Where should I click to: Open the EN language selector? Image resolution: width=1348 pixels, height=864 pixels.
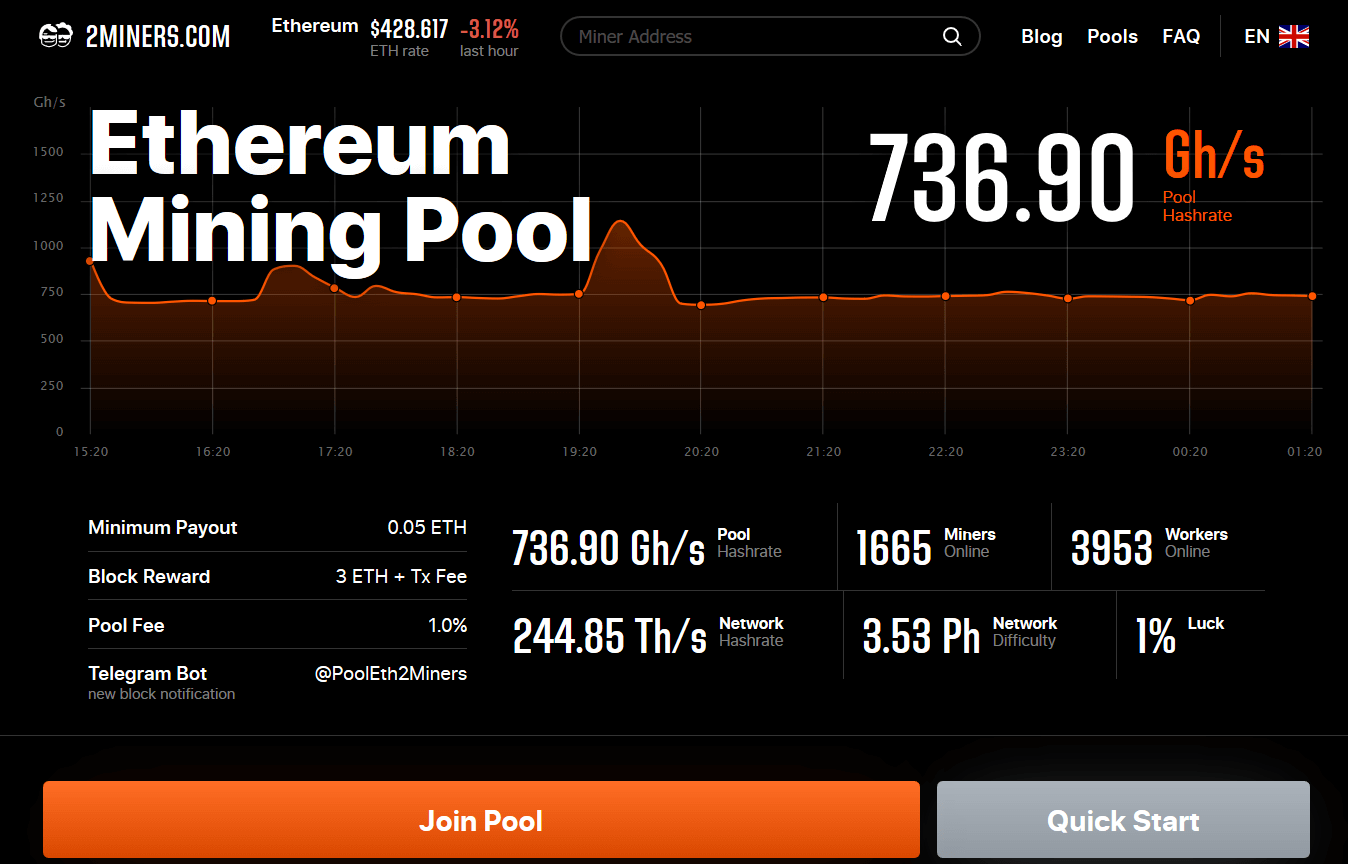point(1256,37)
